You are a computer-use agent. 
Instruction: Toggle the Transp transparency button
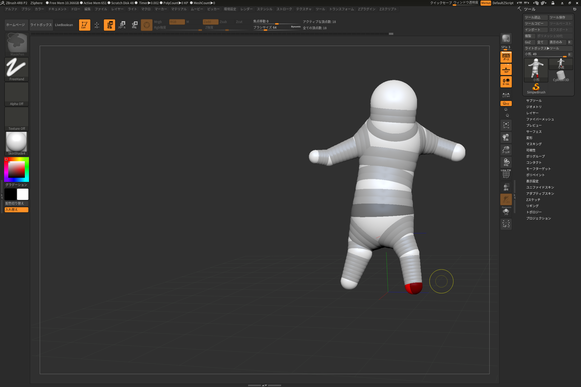pos(506,187)
